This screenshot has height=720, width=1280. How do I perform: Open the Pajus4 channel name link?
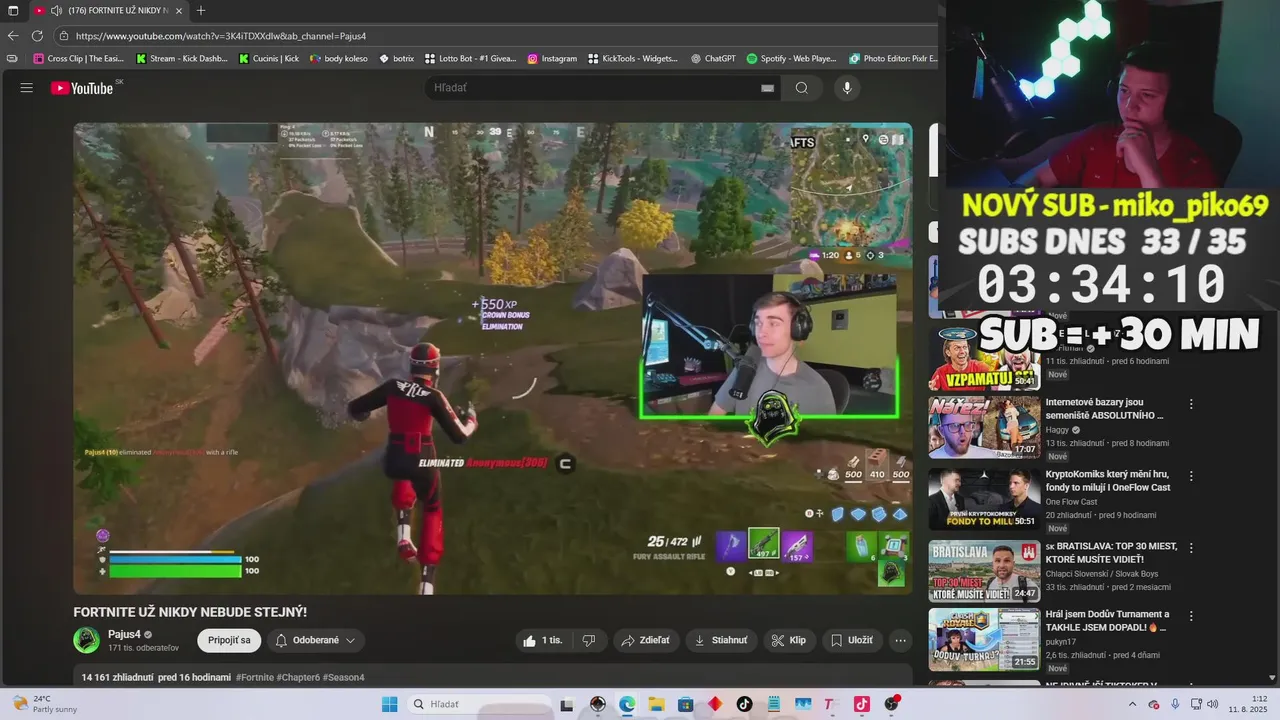click(x=124, y=634)
